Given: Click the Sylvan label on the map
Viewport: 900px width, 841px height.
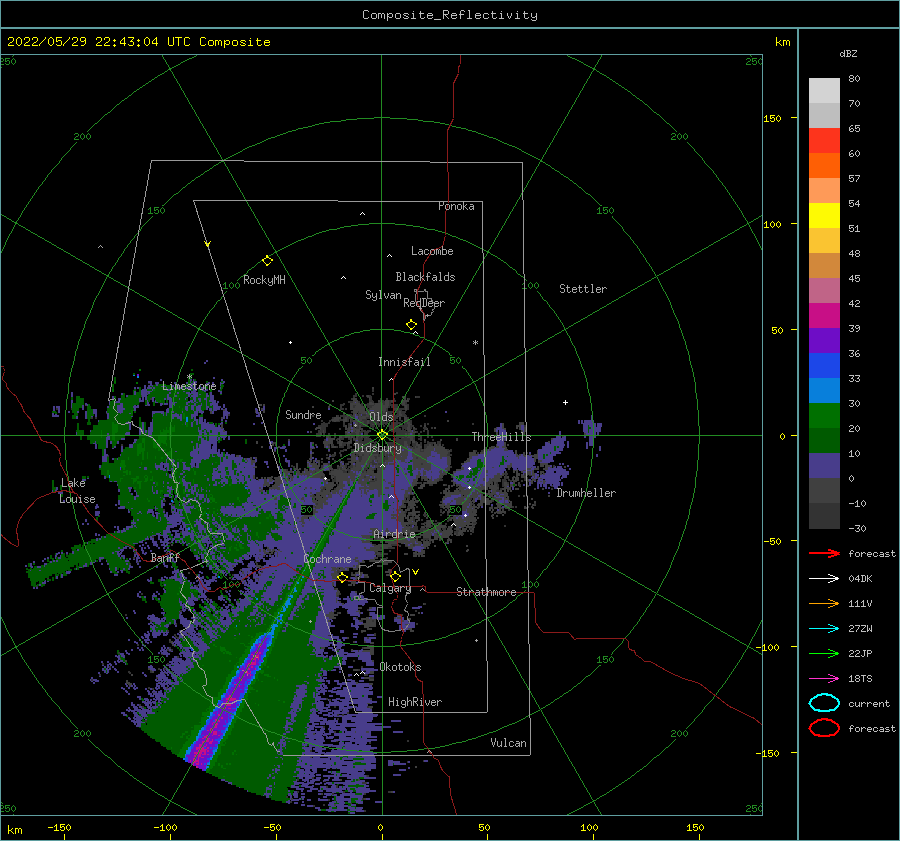Looking at the screenshot, I should coord(383,295).
